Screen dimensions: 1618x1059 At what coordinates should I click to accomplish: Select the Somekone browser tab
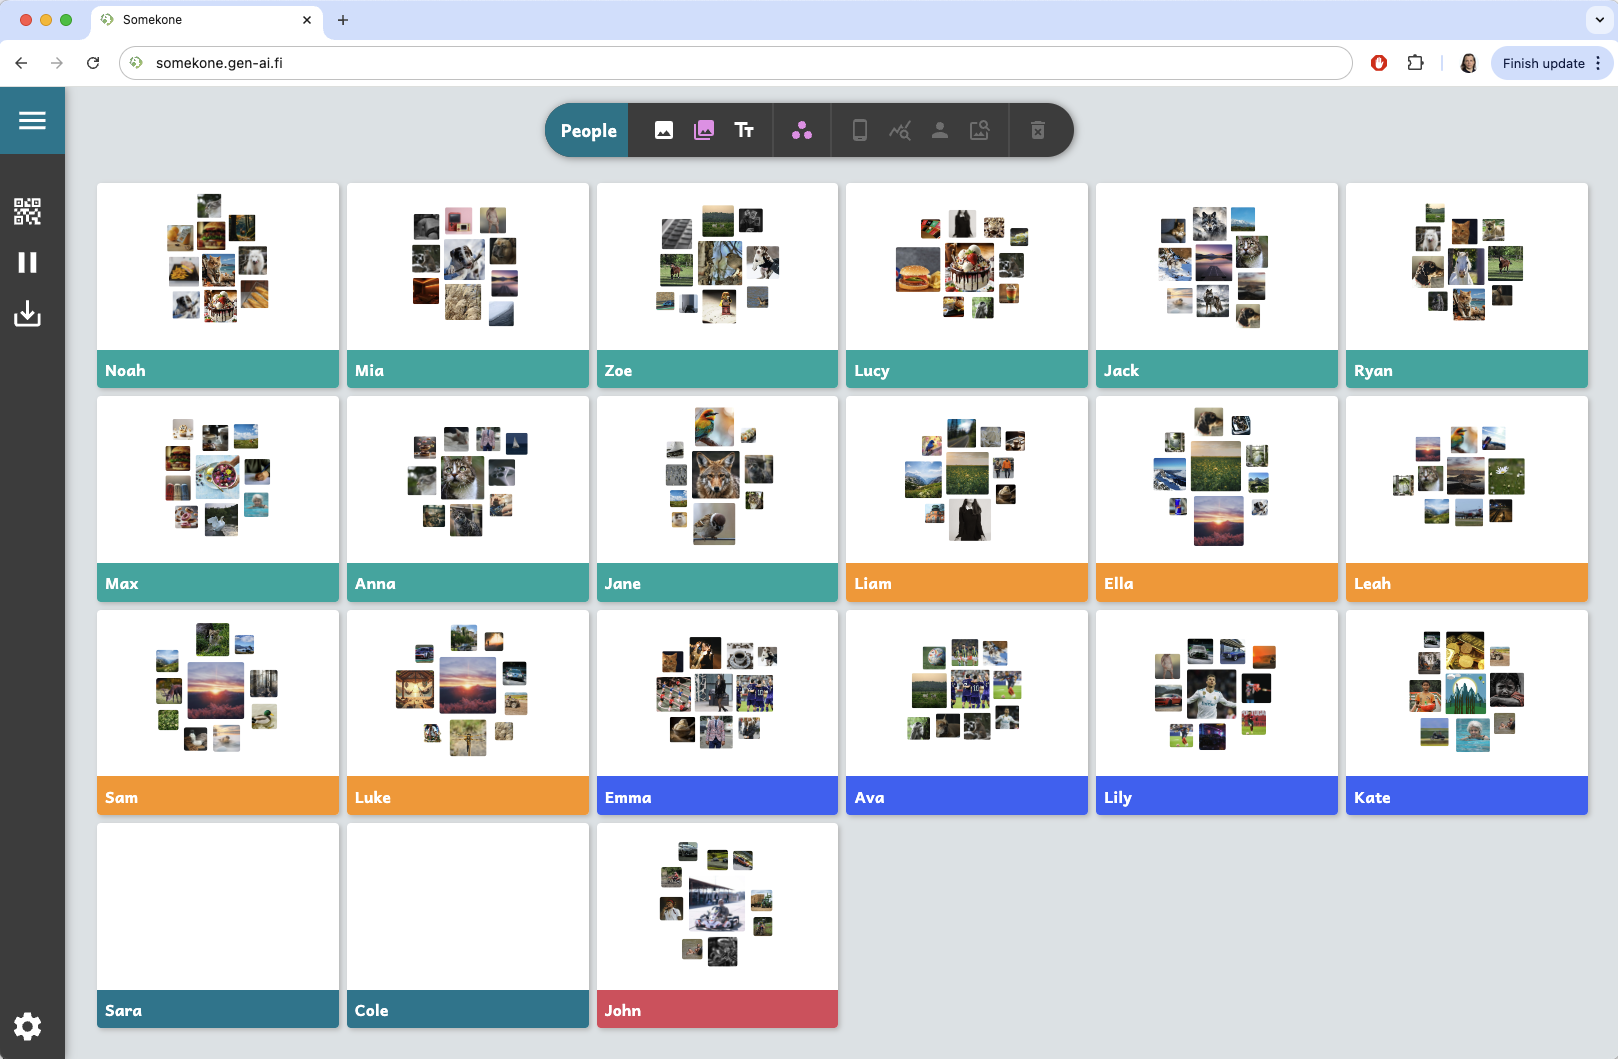point(207,20)
